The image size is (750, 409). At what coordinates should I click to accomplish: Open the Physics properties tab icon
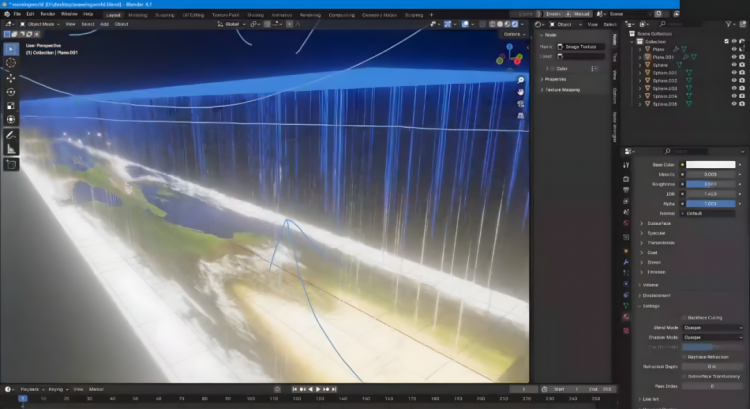[x=626, y=284]
